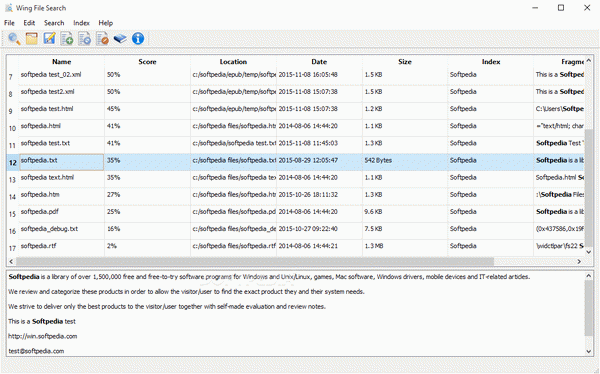Click the results table scroll up arrow
Viewport: 600px width, 374px height.
tap(589, 60)
